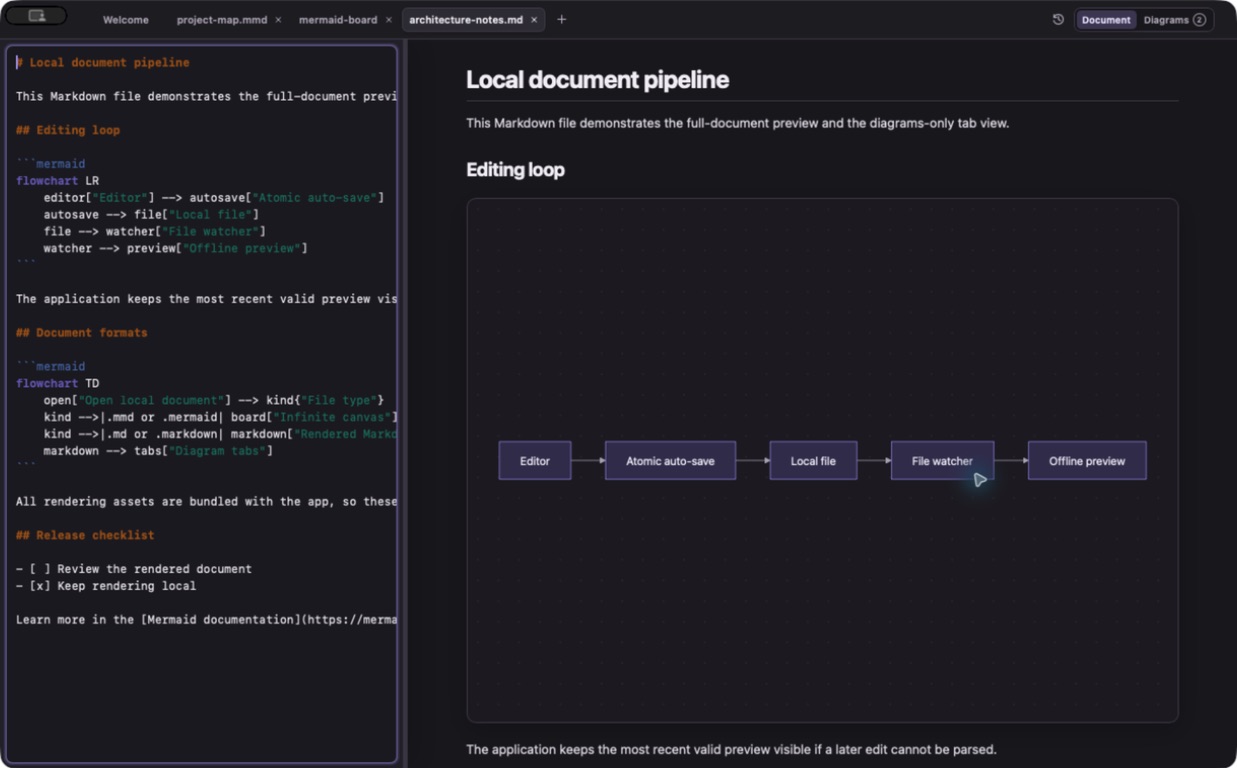Viewport: 1237px width, 768px height.
Task: Click the '- [ ] Review the rendered document' line
Action: point(134,569)
